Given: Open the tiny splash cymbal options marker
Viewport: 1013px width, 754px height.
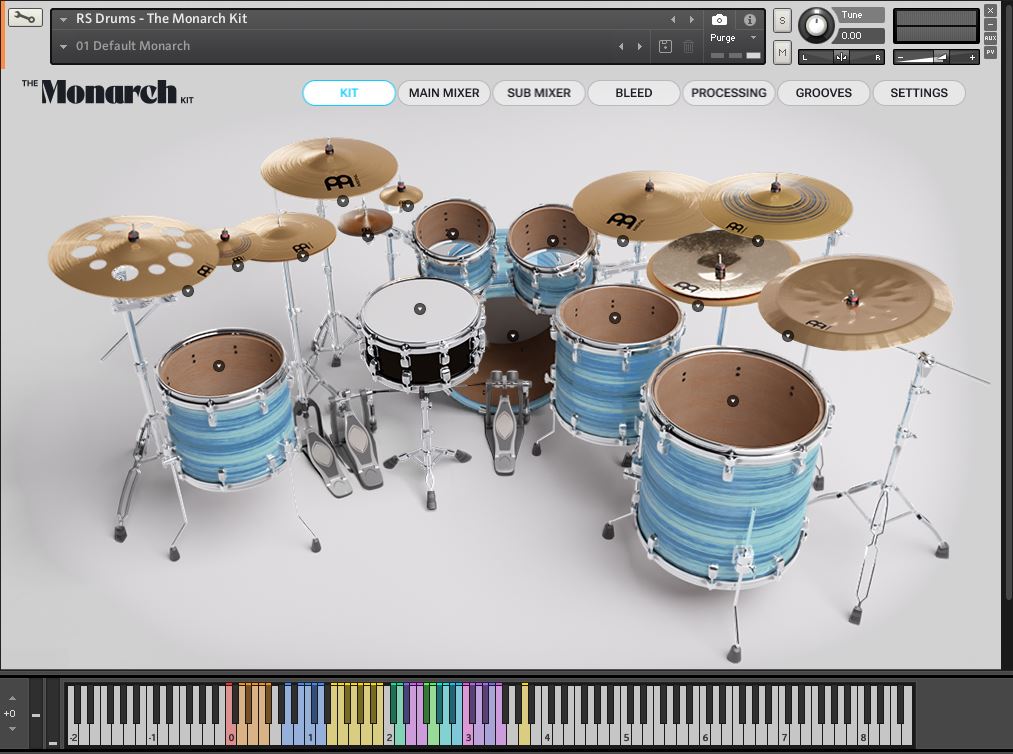Looking at the screenshot, I should pos(407,206).
